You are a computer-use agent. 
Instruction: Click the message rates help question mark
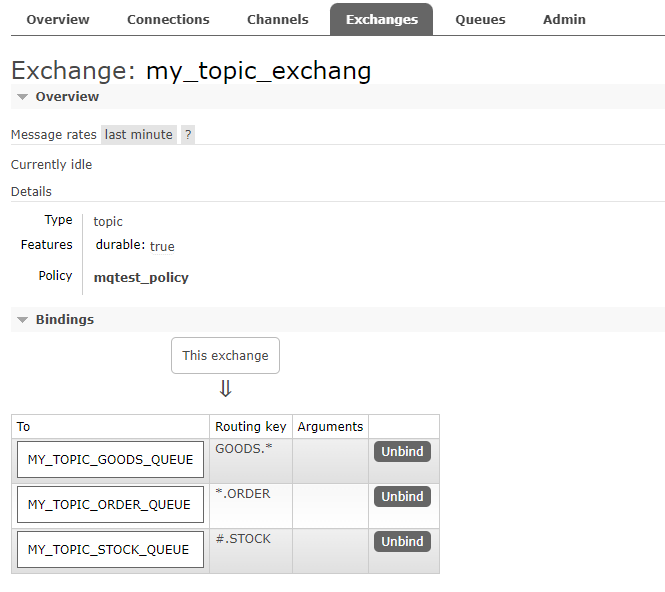click(187, 135)
